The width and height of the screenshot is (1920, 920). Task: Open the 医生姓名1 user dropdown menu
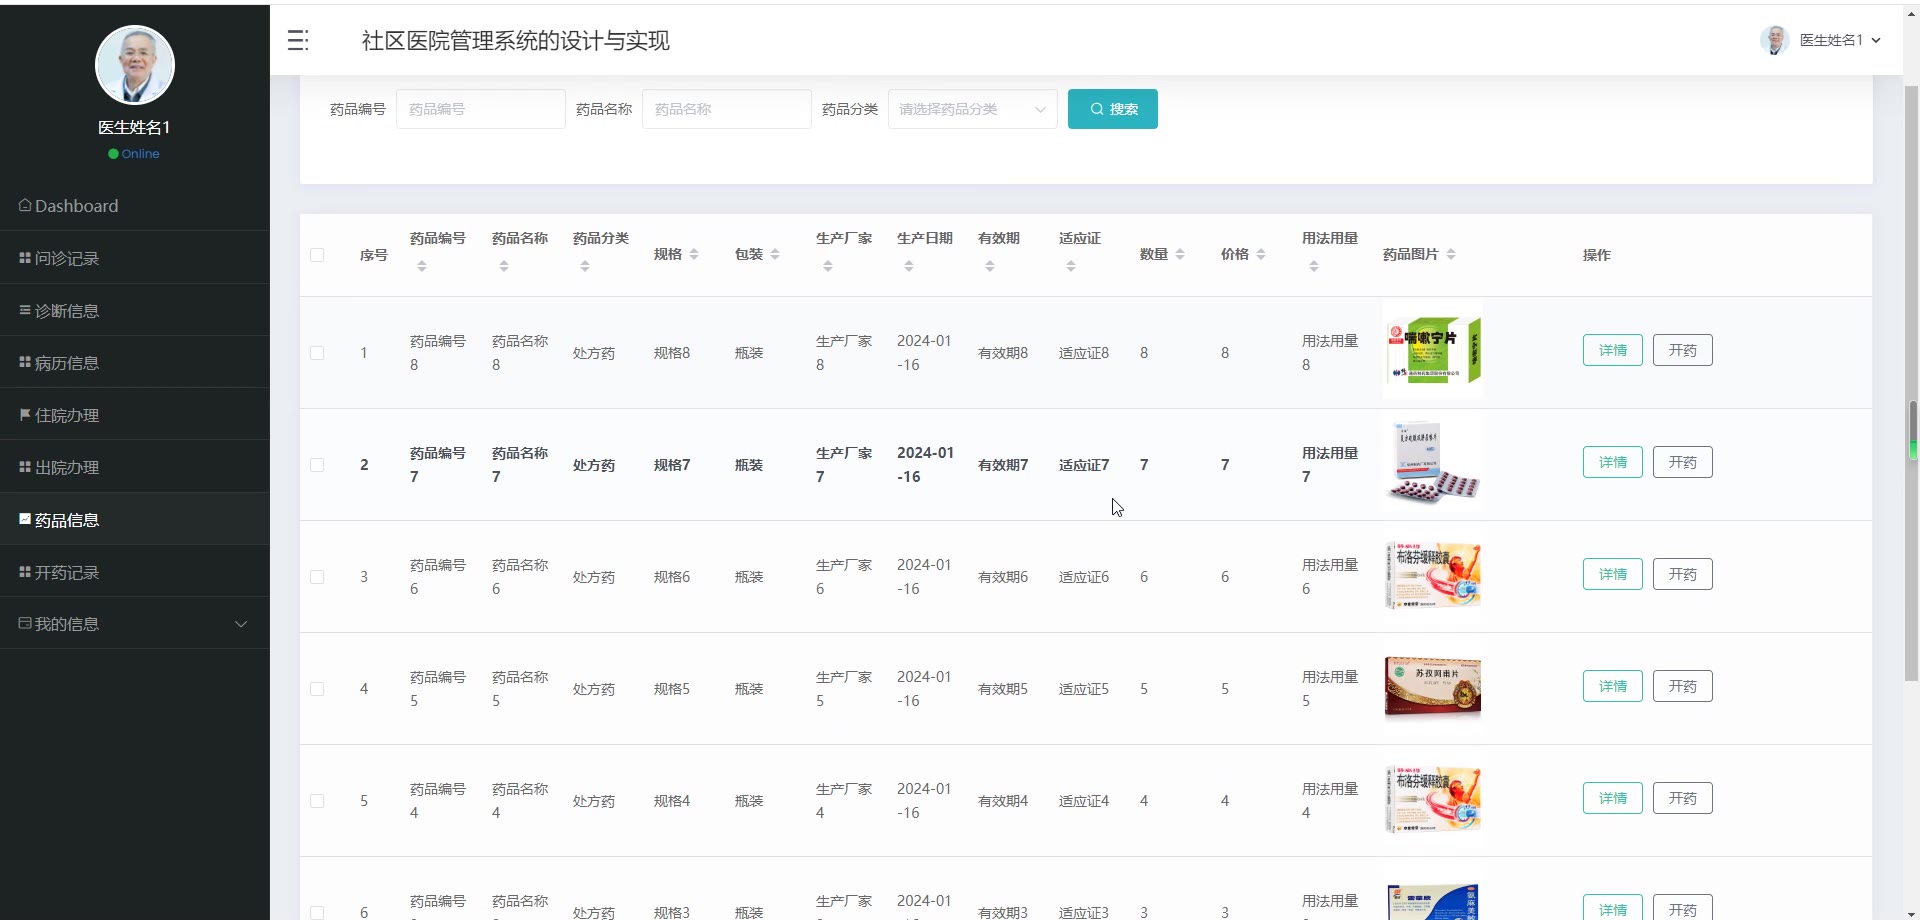pyautogui.click(x=1839, y=40)
